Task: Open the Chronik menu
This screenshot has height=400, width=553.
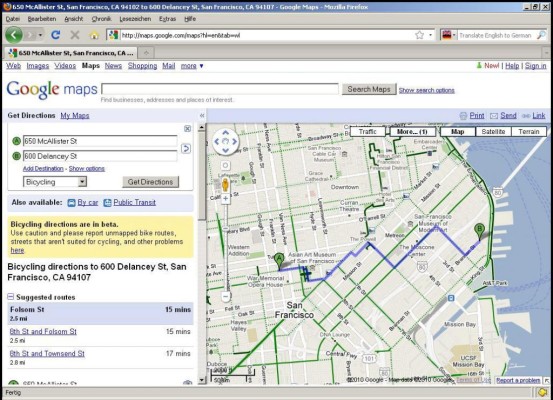Action: (102, 19)
